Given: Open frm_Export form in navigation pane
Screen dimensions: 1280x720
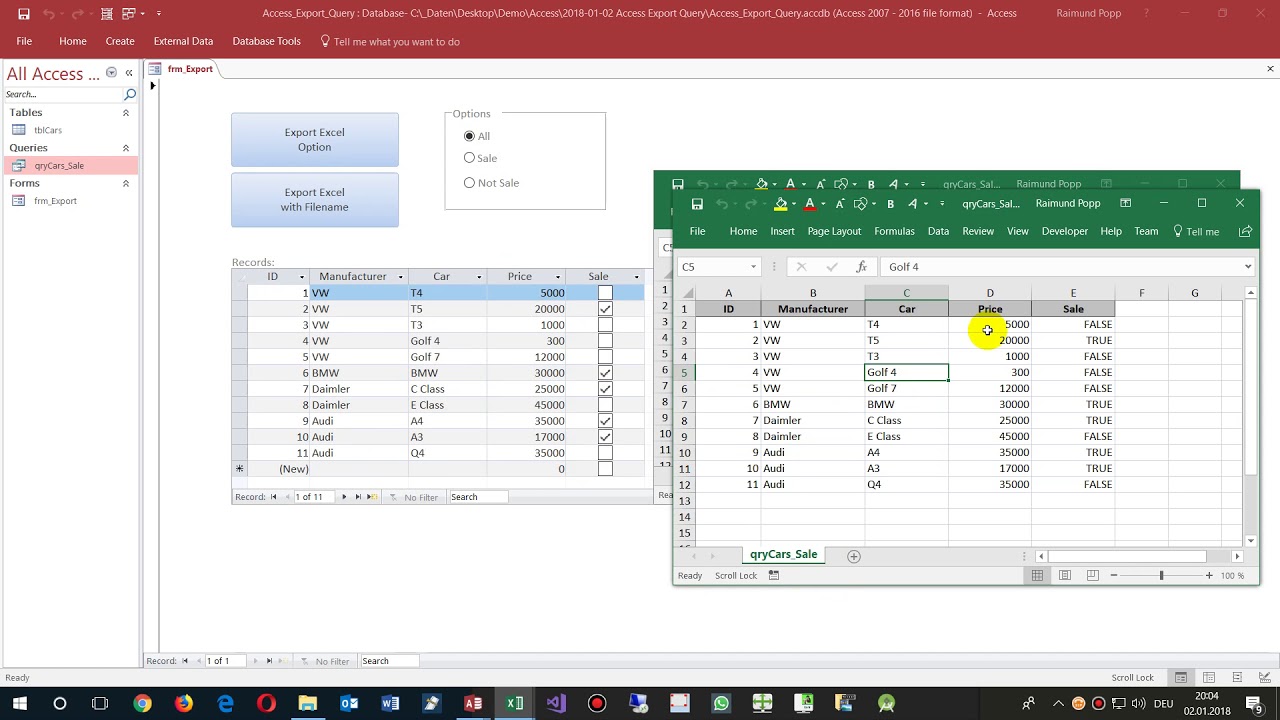Looking at the screenshot, I should [x=55, y=201].
